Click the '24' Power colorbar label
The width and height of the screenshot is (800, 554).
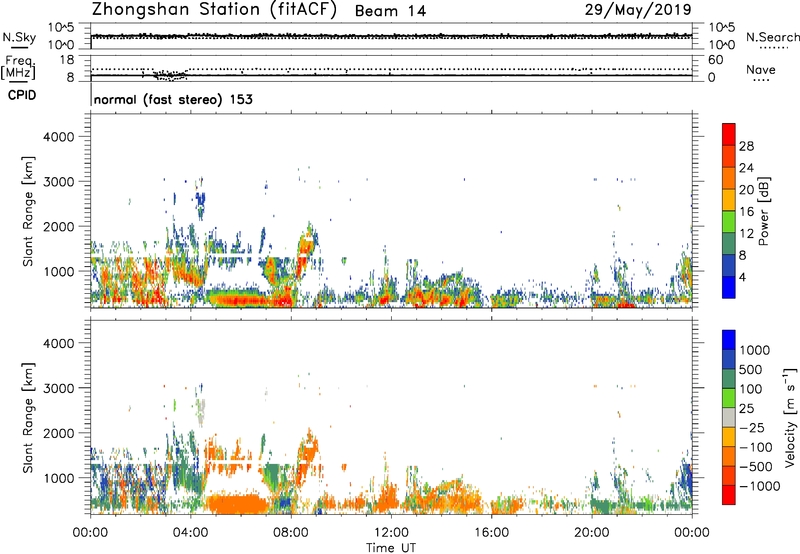[x=746, y=168]
